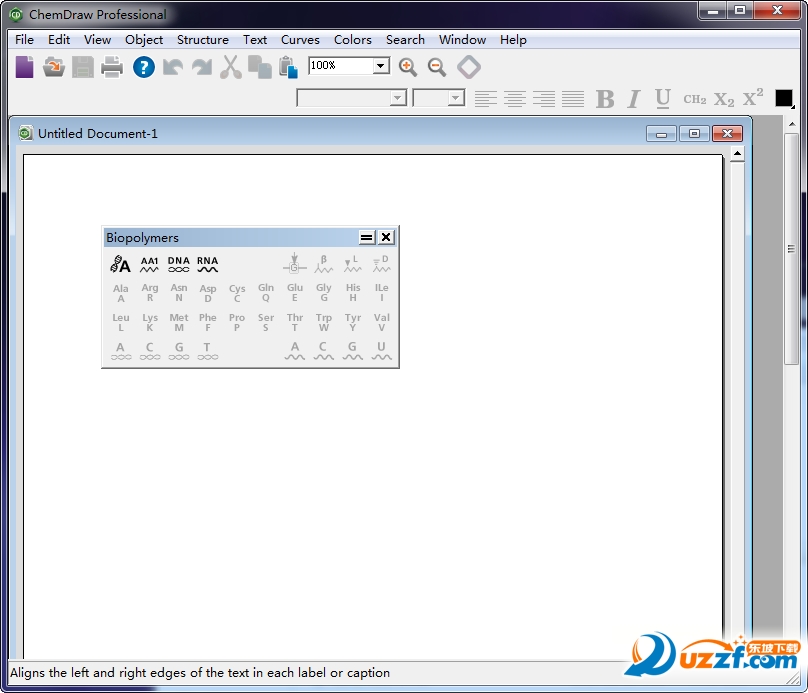Open the font name dropdown
This screenshot has width=808, height=693.
(x=397, y=98)
